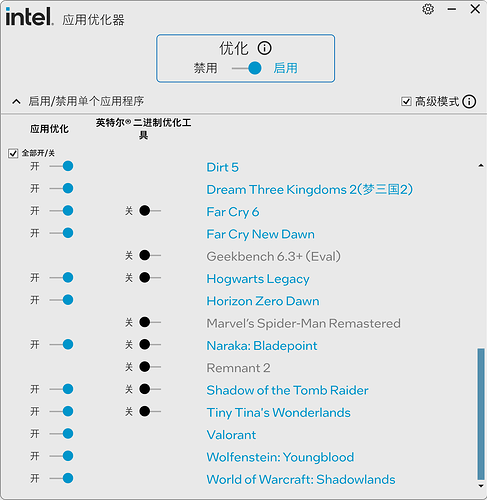Open the Valorant link
The width and height of the screenshot is (487, 500).
231,435
